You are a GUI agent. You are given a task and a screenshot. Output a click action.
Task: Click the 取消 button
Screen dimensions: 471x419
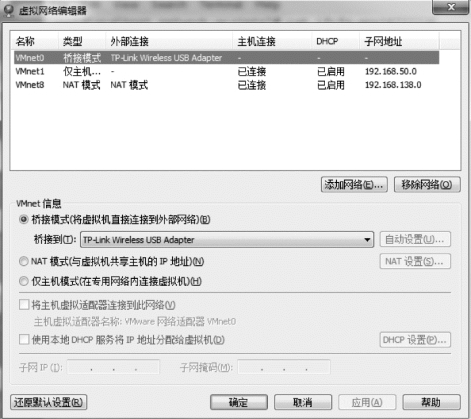pyautogui.click(x=303, y=402)
